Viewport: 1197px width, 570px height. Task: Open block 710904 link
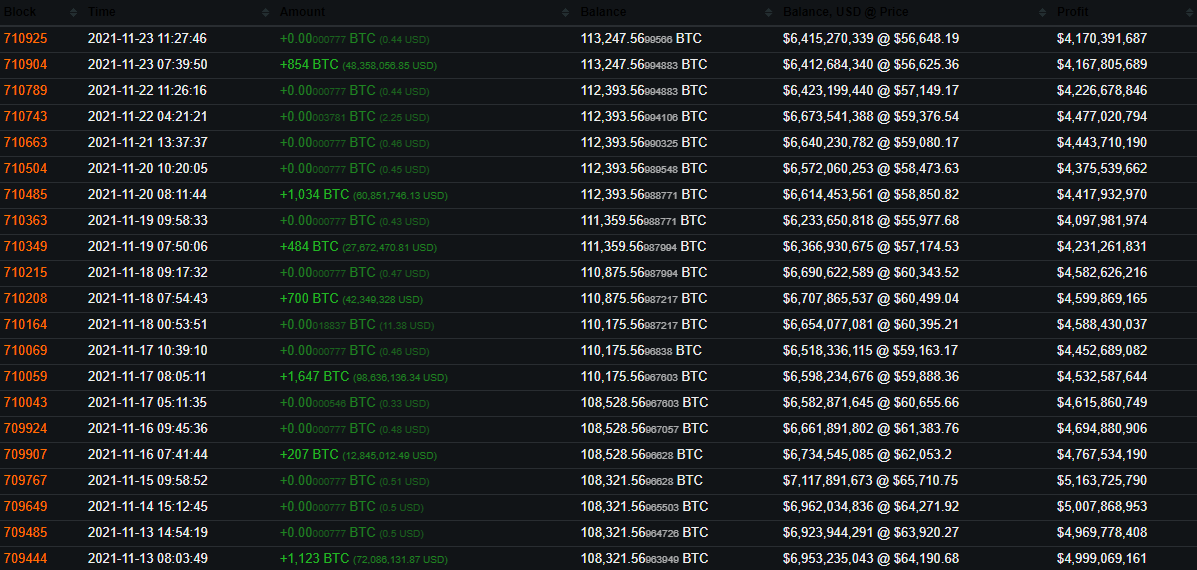pyautogui.click(x=25, y=65)
